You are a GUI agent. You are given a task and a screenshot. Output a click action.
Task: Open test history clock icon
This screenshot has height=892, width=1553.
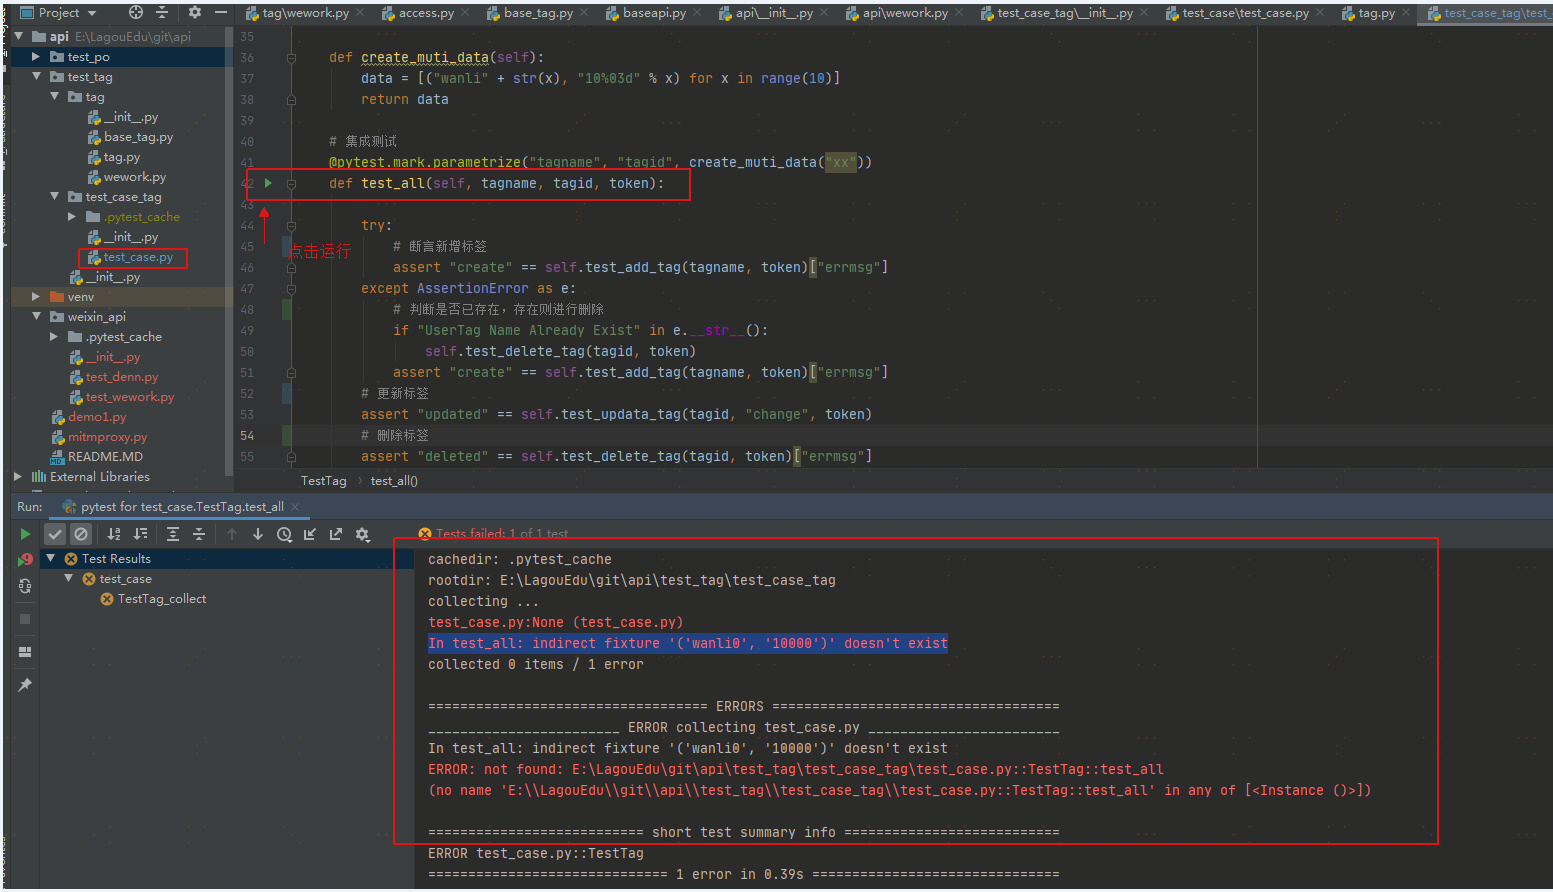tap(284, 534)
